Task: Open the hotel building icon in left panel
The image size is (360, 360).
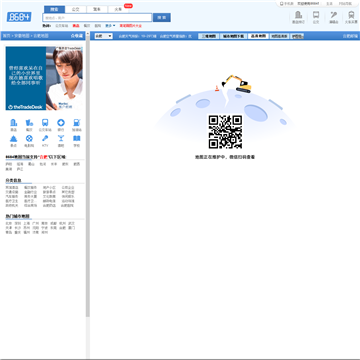Action: click(13, 123)
